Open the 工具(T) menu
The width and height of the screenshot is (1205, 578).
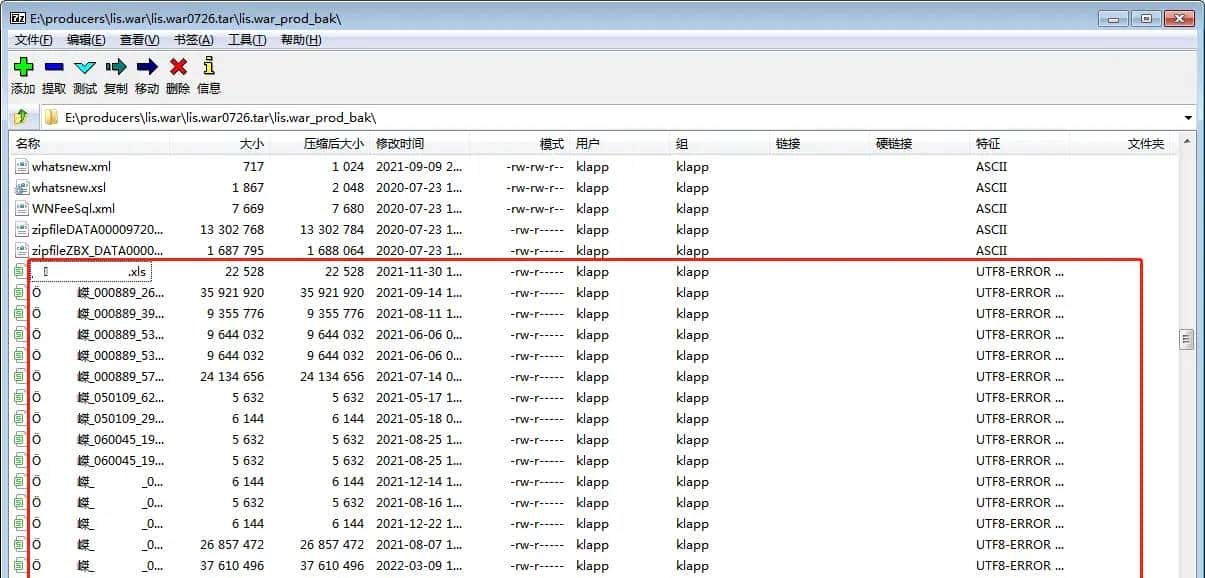coord(247,40)
